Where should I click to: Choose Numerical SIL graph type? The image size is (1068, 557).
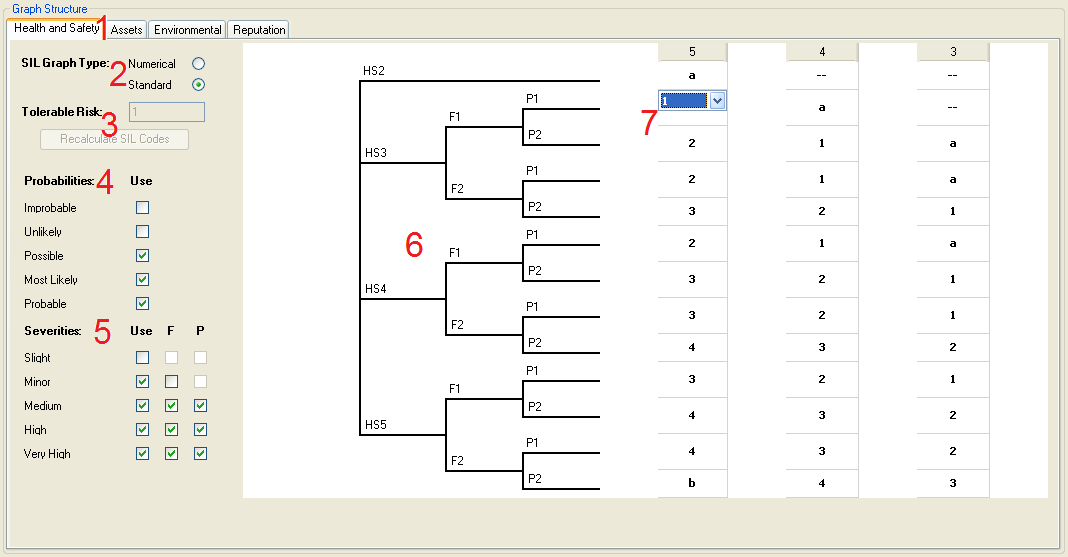[198, 64]
